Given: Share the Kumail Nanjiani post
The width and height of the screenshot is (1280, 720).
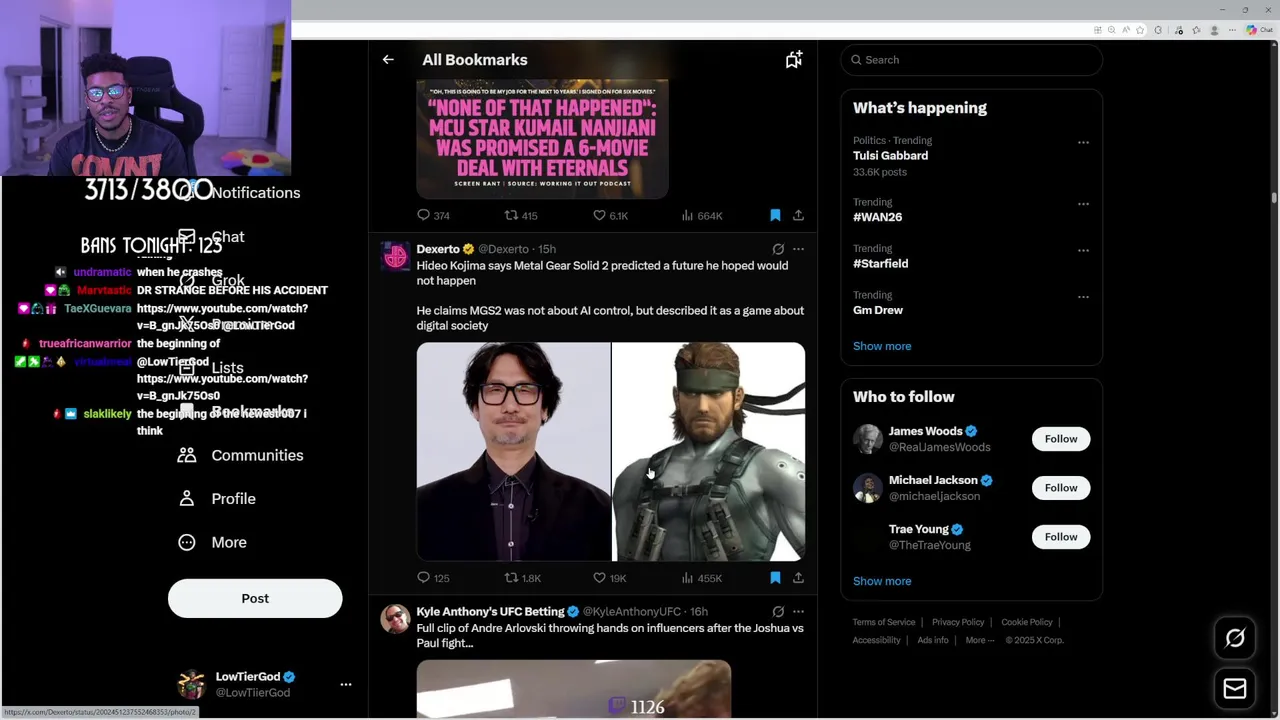Looking at the screenshot, I should (798, 215).
